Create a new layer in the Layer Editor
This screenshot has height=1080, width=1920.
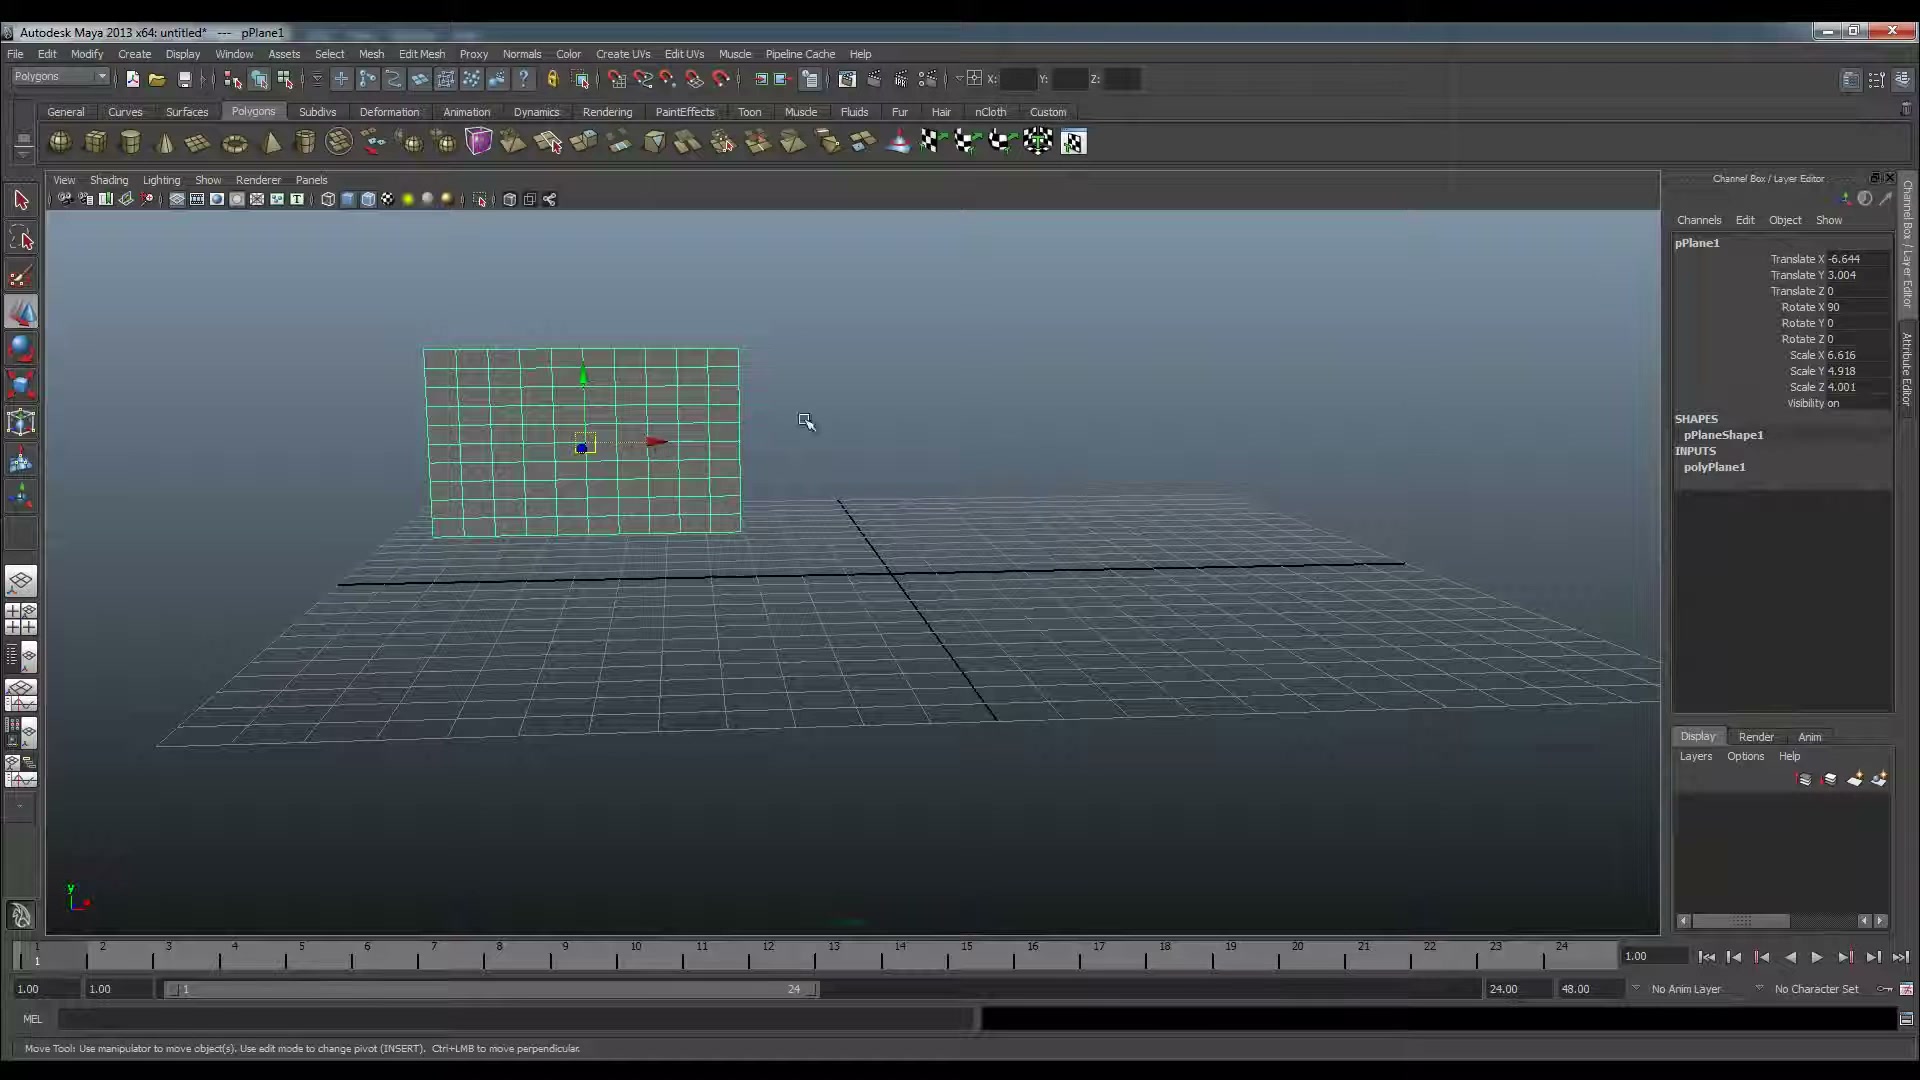[x=1855, y=779]
